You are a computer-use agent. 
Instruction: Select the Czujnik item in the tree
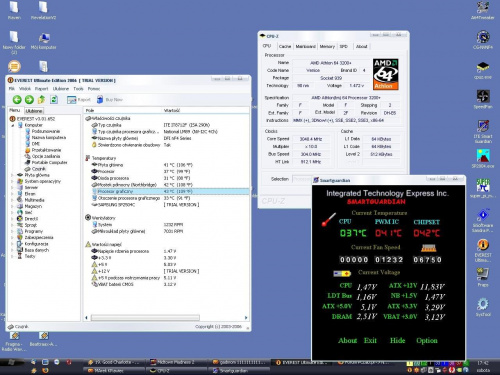pos(39,169)
